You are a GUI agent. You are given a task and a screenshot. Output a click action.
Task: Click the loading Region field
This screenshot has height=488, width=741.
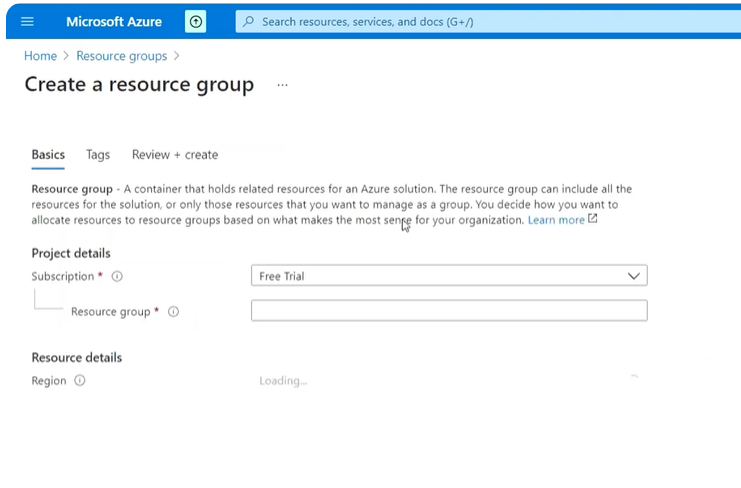point(449,381)
